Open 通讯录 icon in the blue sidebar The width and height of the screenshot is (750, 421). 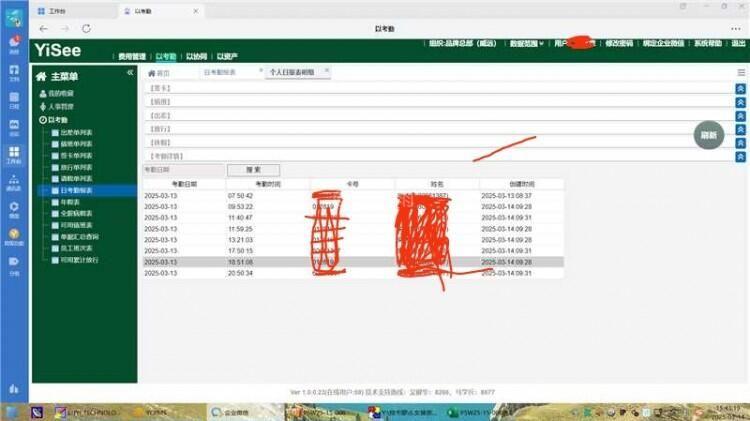coord(14,183)
